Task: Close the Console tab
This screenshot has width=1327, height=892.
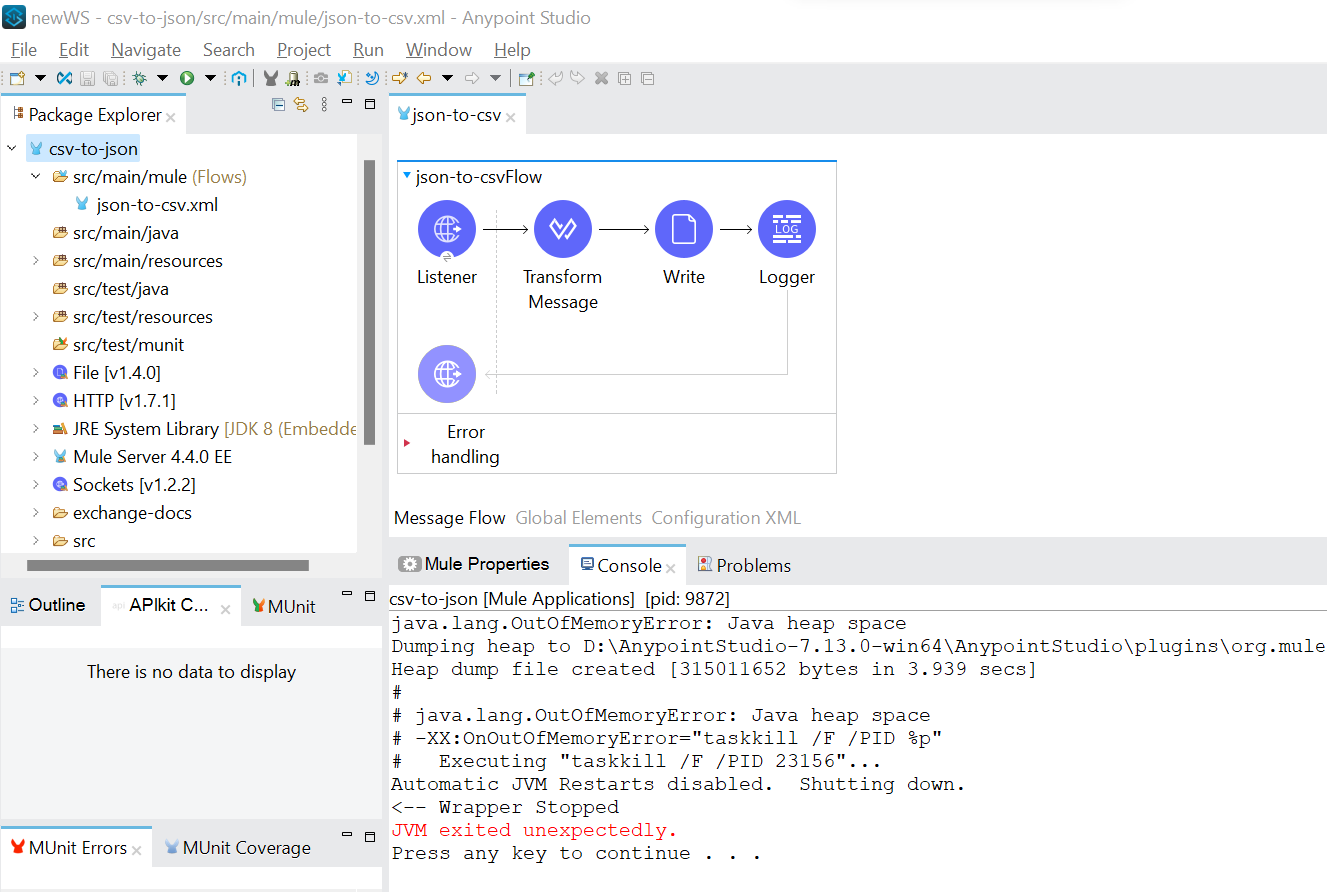Action: 671,568
